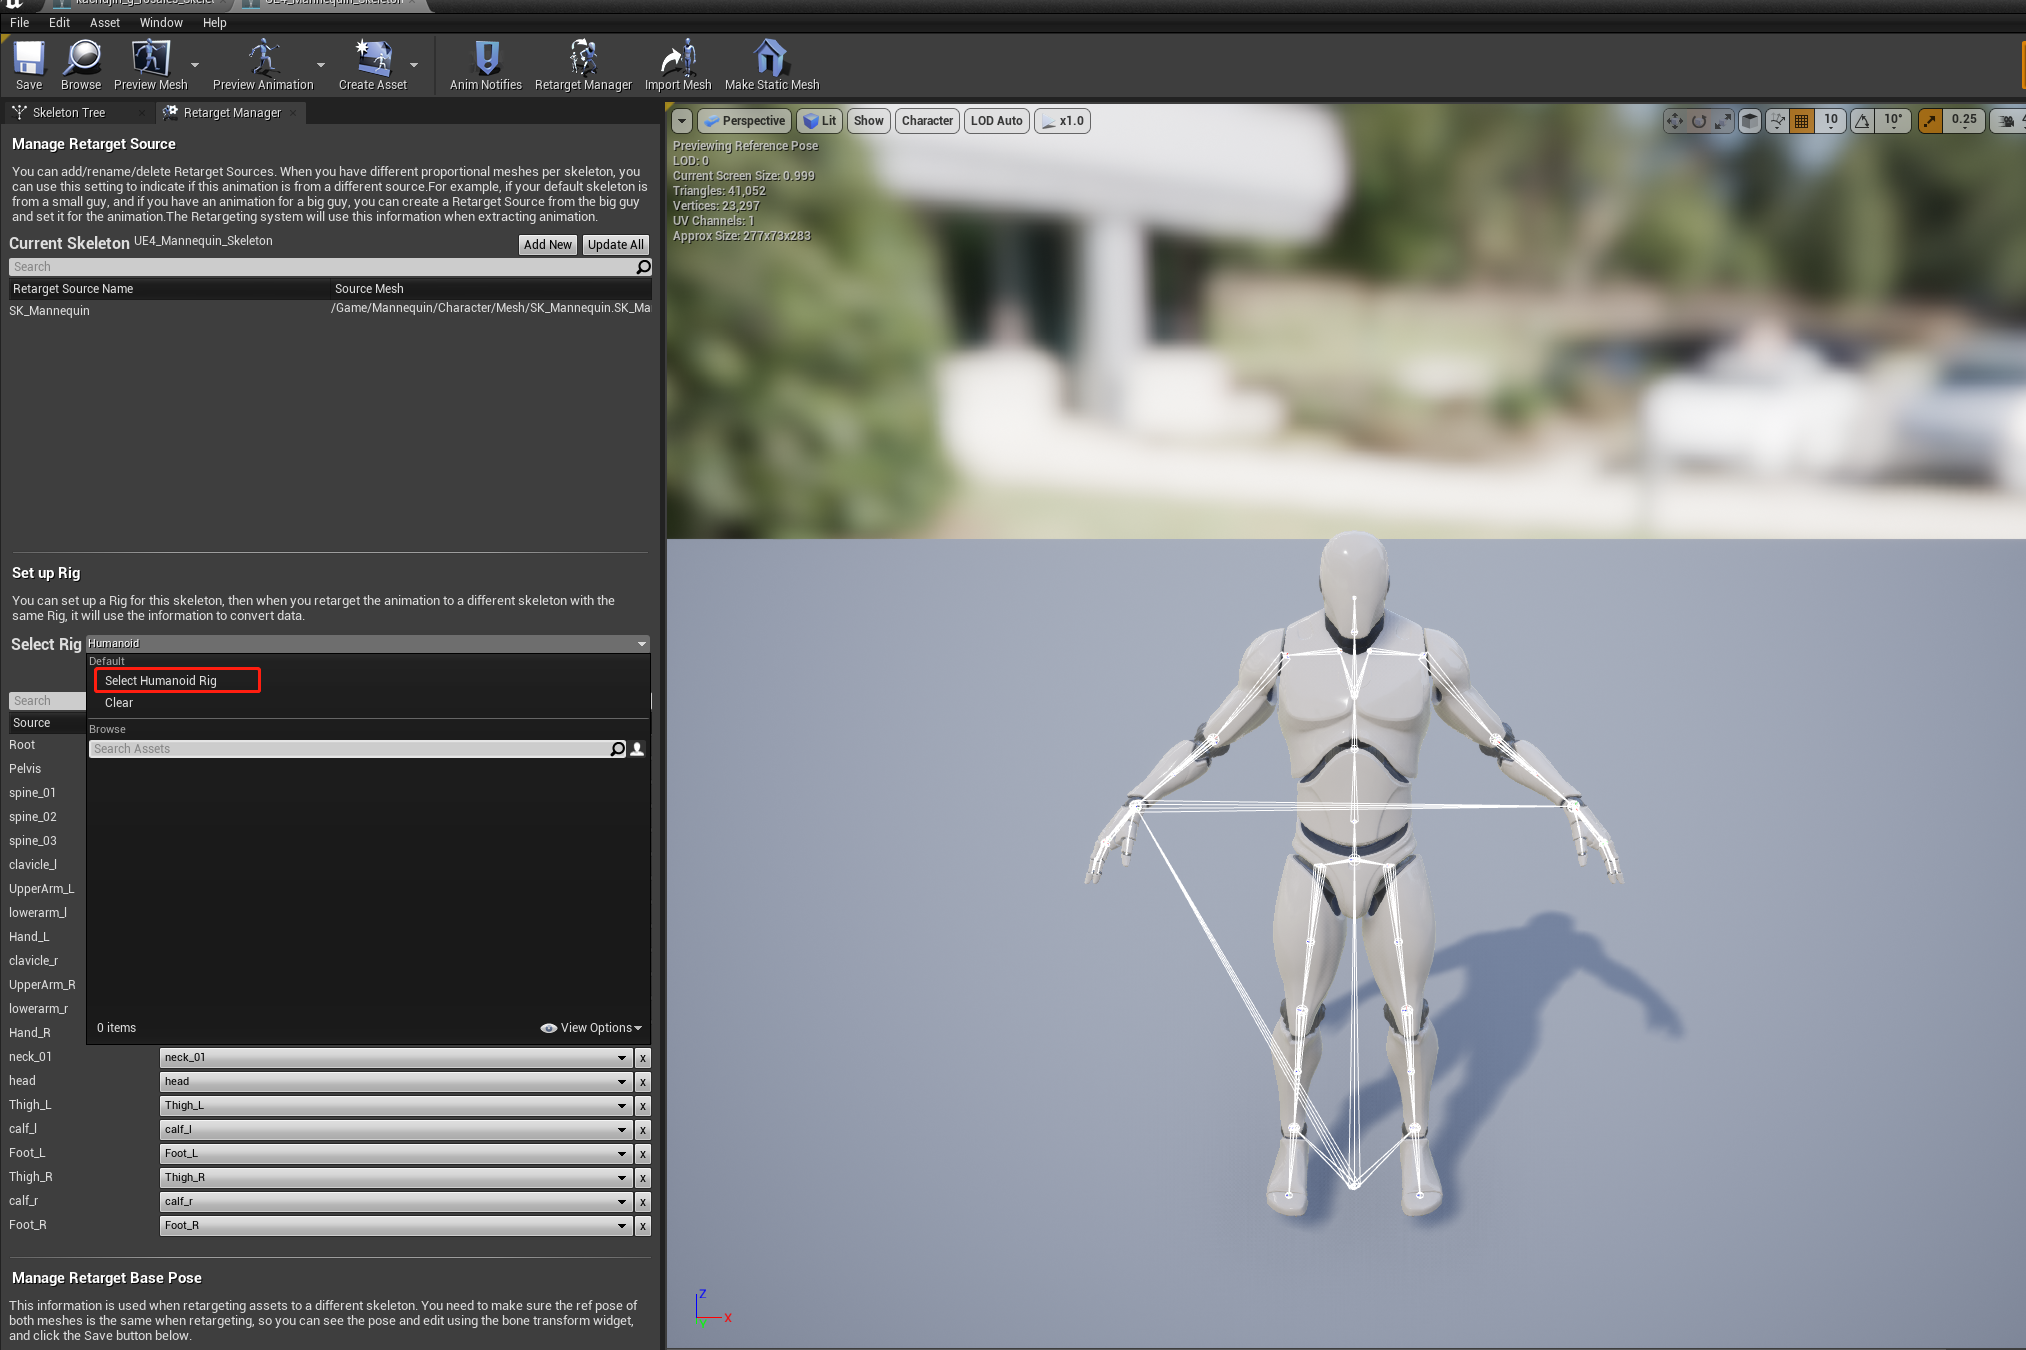Click the Add New button
The width and height of the screenshot is (2026, 1350).
click(x=547, y=245)
